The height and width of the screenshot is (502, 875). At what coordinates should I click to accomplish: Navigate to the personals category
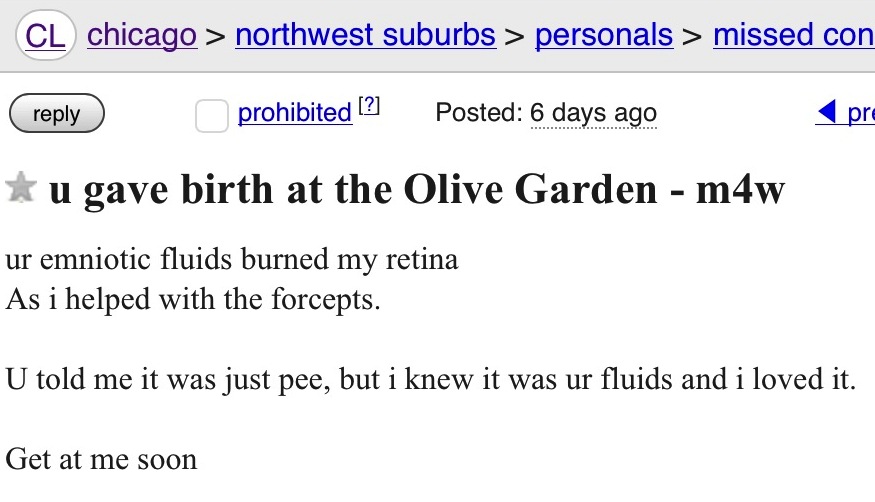(x=604, y=35)
